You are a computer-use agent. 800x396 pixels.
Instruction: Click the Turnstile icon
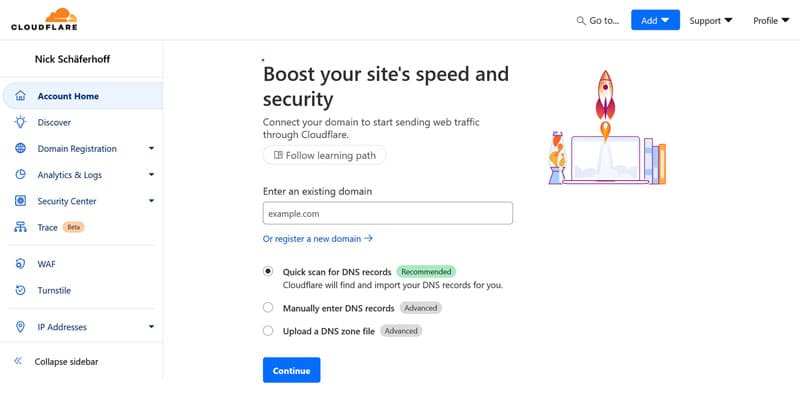click(20, 290)
